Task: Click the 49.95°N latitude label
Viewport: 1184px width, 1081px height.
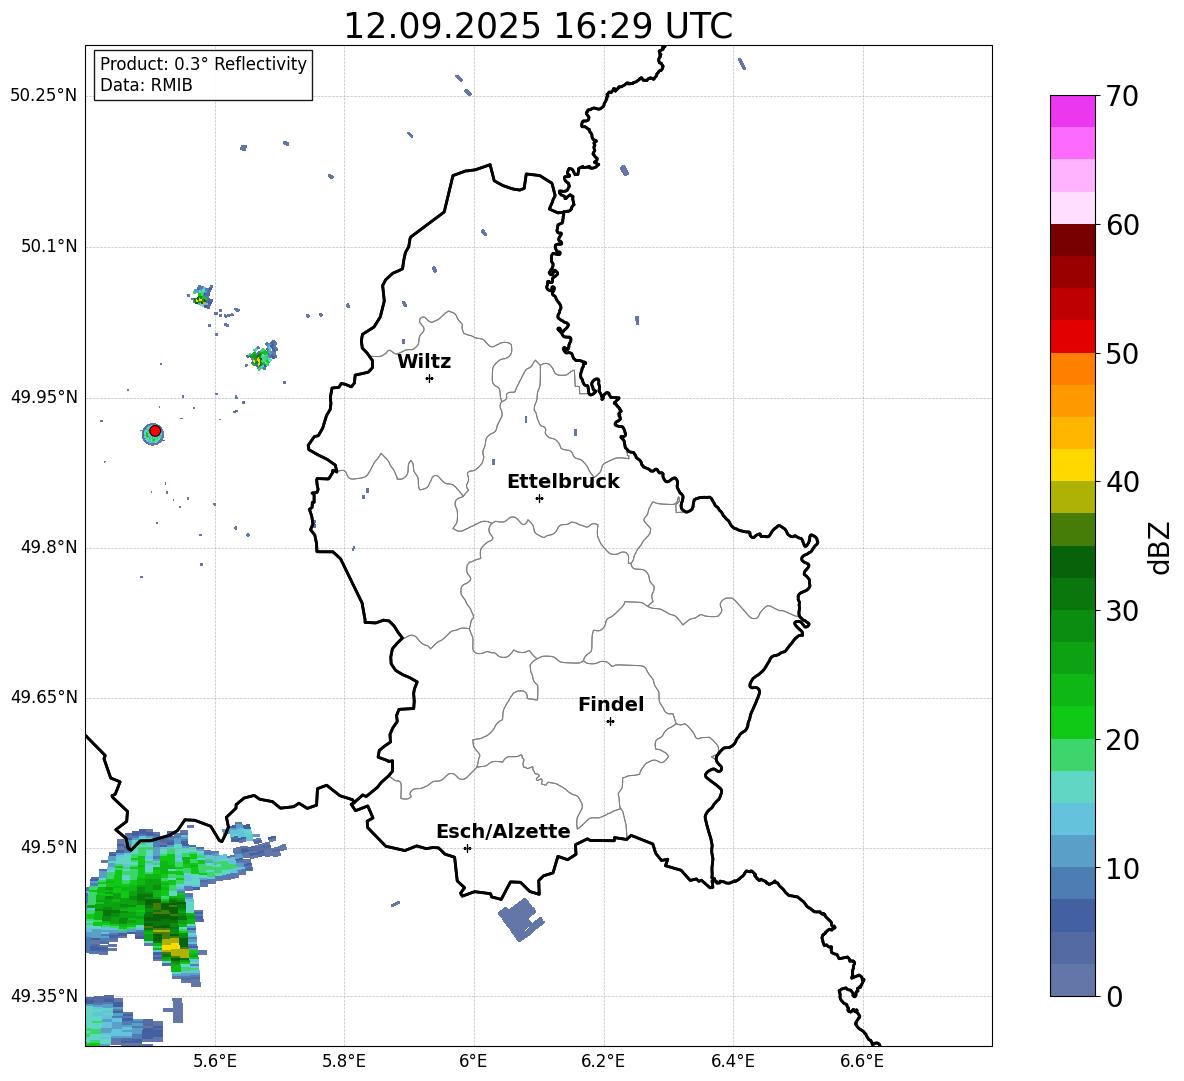Action: pyautogui.click(x=44, y=397)
